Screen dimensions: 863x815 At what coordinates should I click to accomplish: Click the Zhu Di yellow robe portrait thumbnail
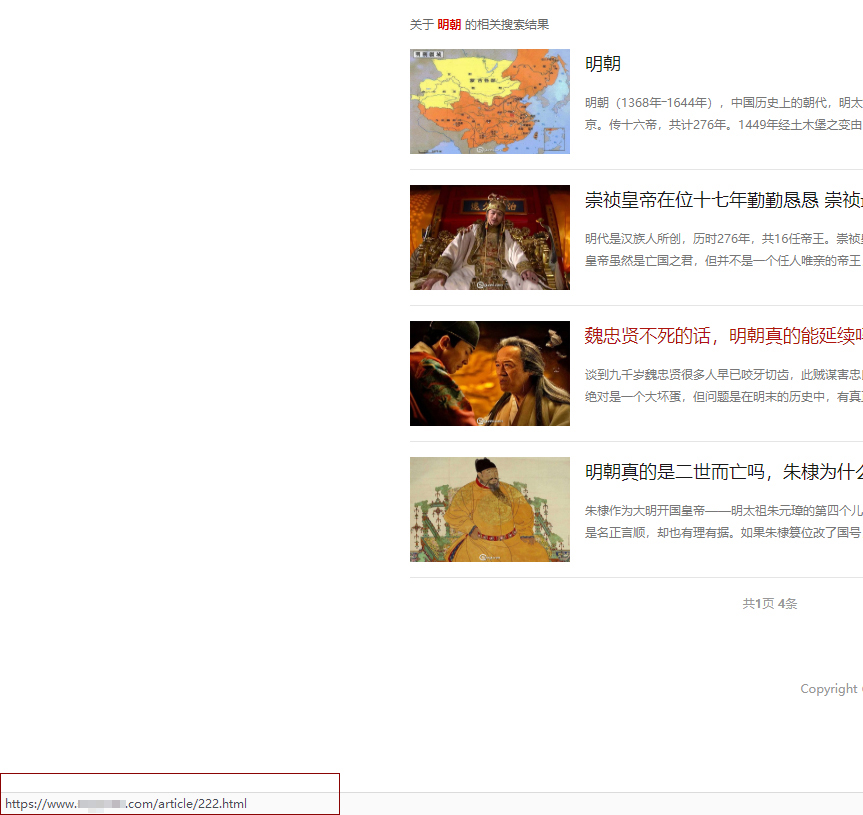(490, 509)
